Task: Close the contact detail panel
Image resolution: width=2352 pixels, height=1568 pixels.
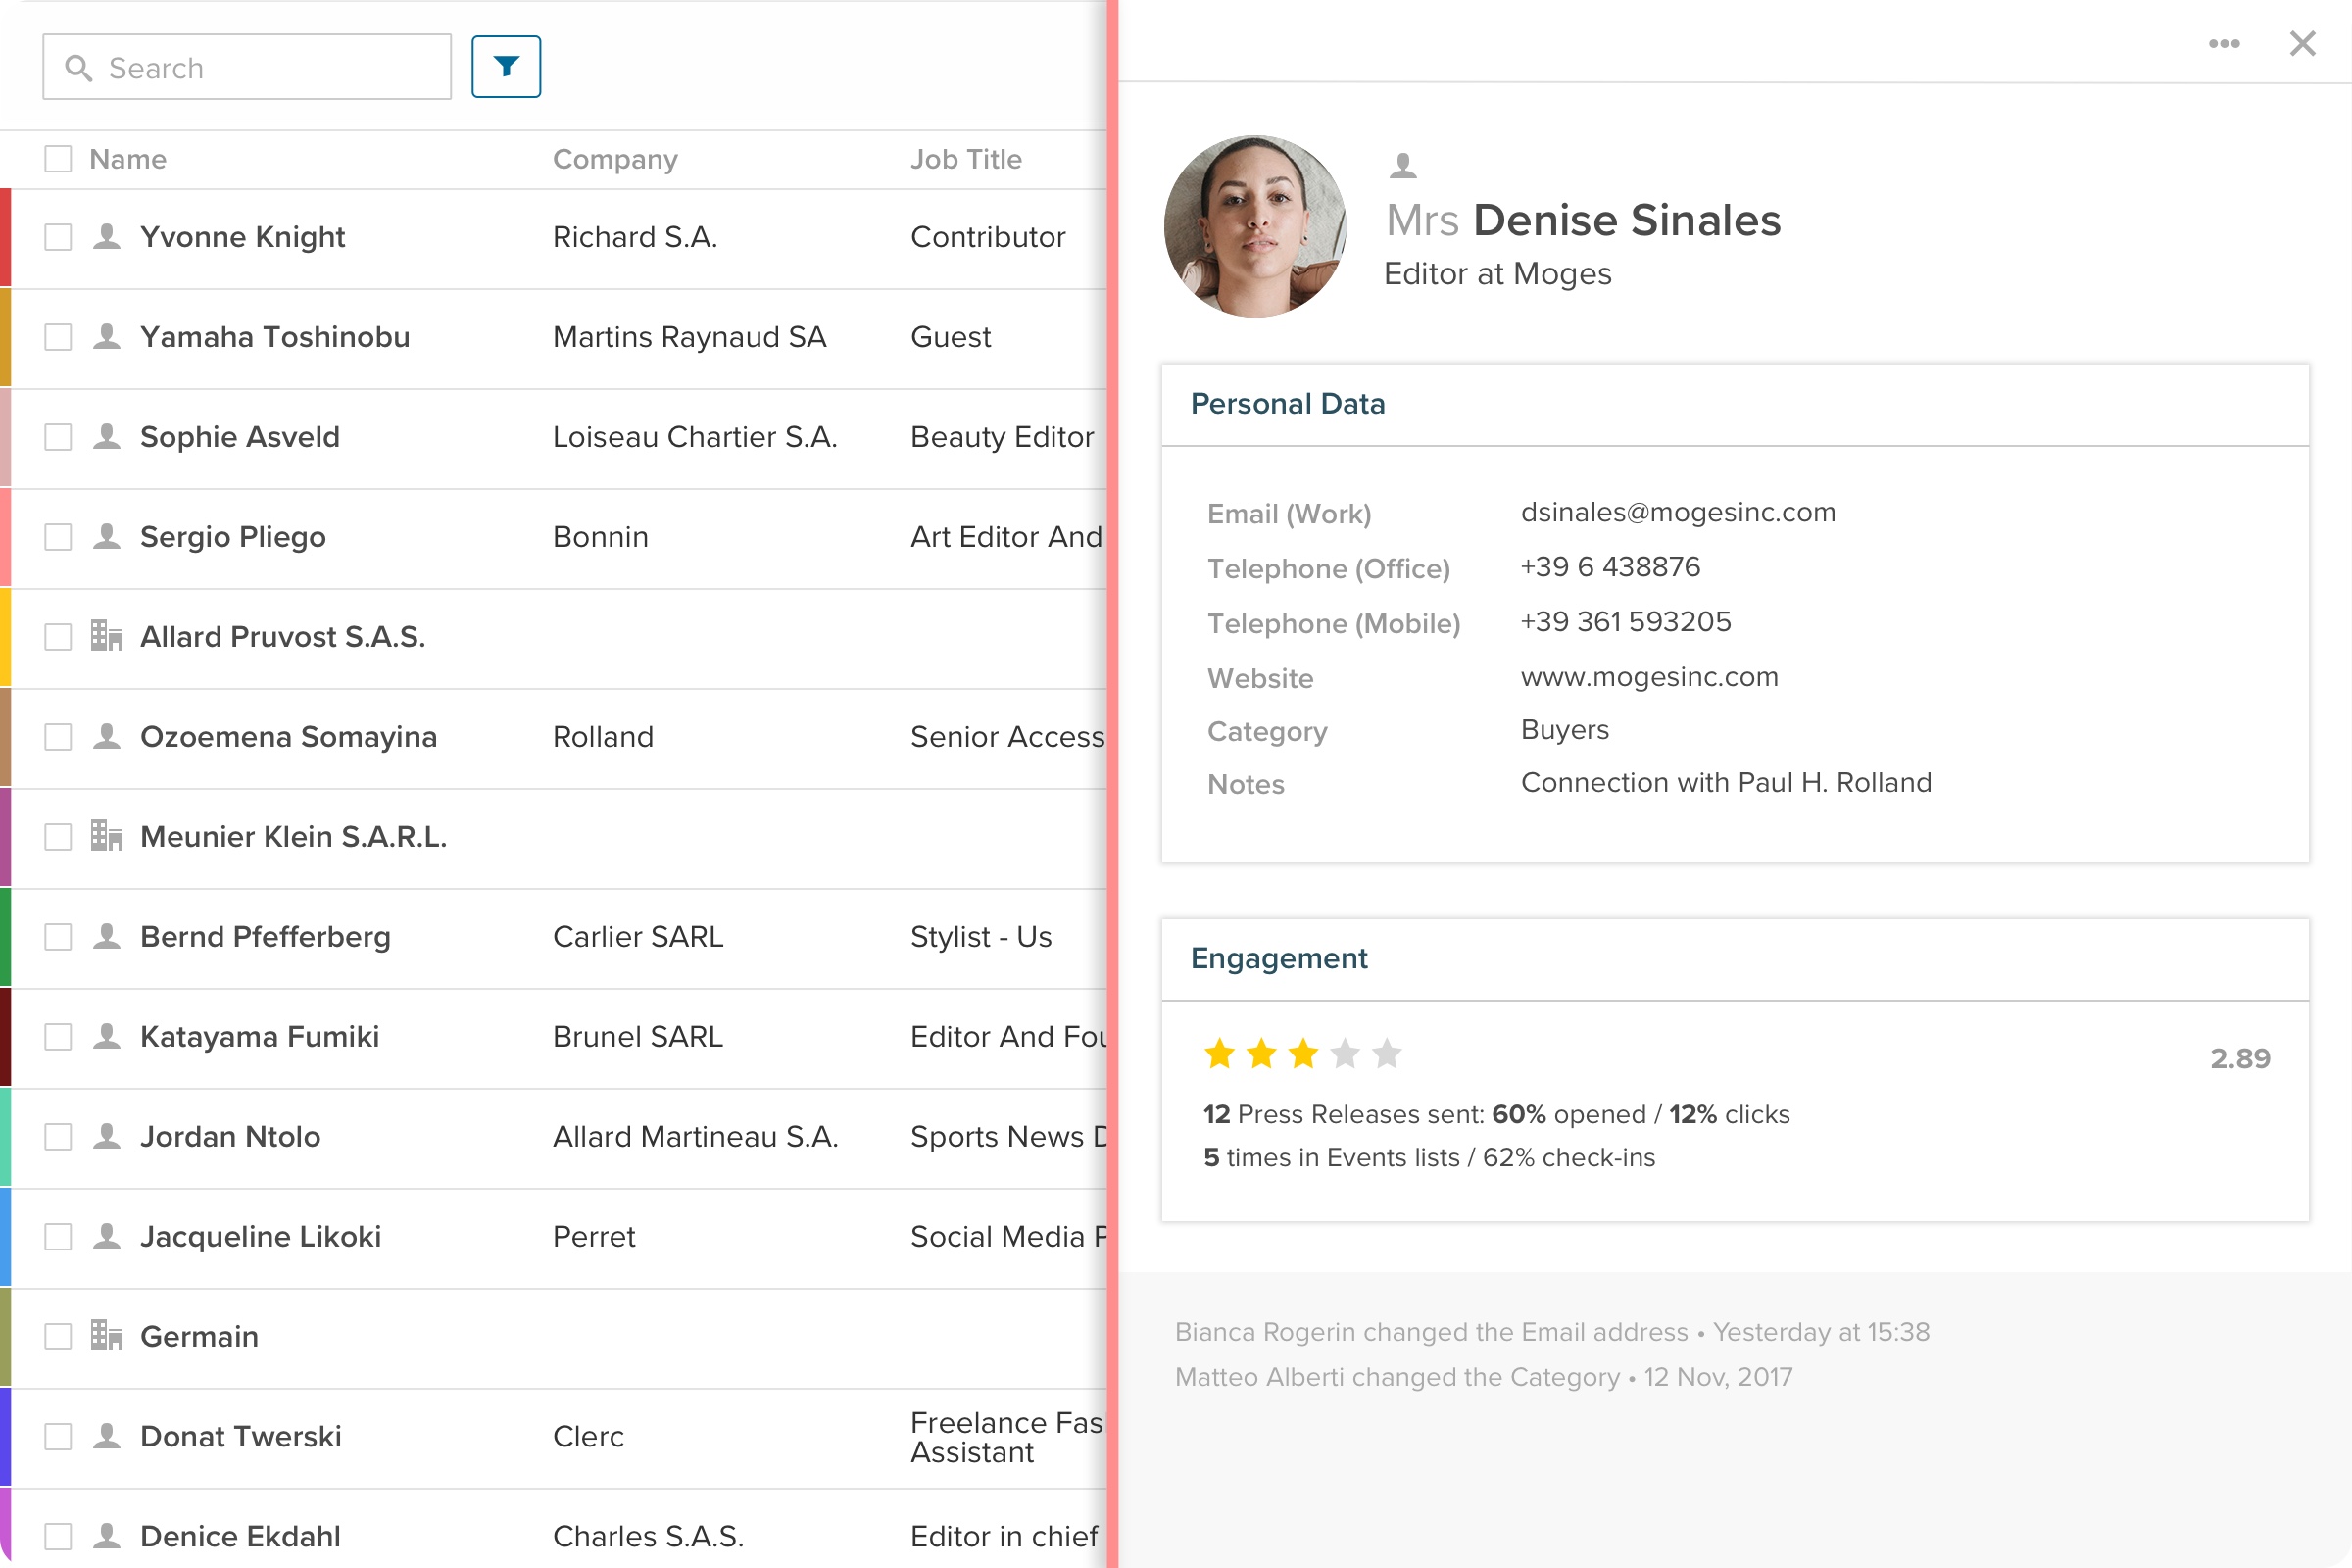Action: coord(2303,43)
